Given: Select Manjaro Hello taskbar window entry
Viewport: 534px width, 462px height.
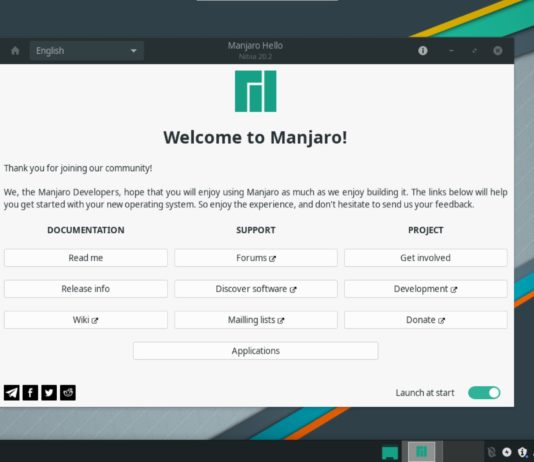Looking at the screenshot, I should (422, 452).
